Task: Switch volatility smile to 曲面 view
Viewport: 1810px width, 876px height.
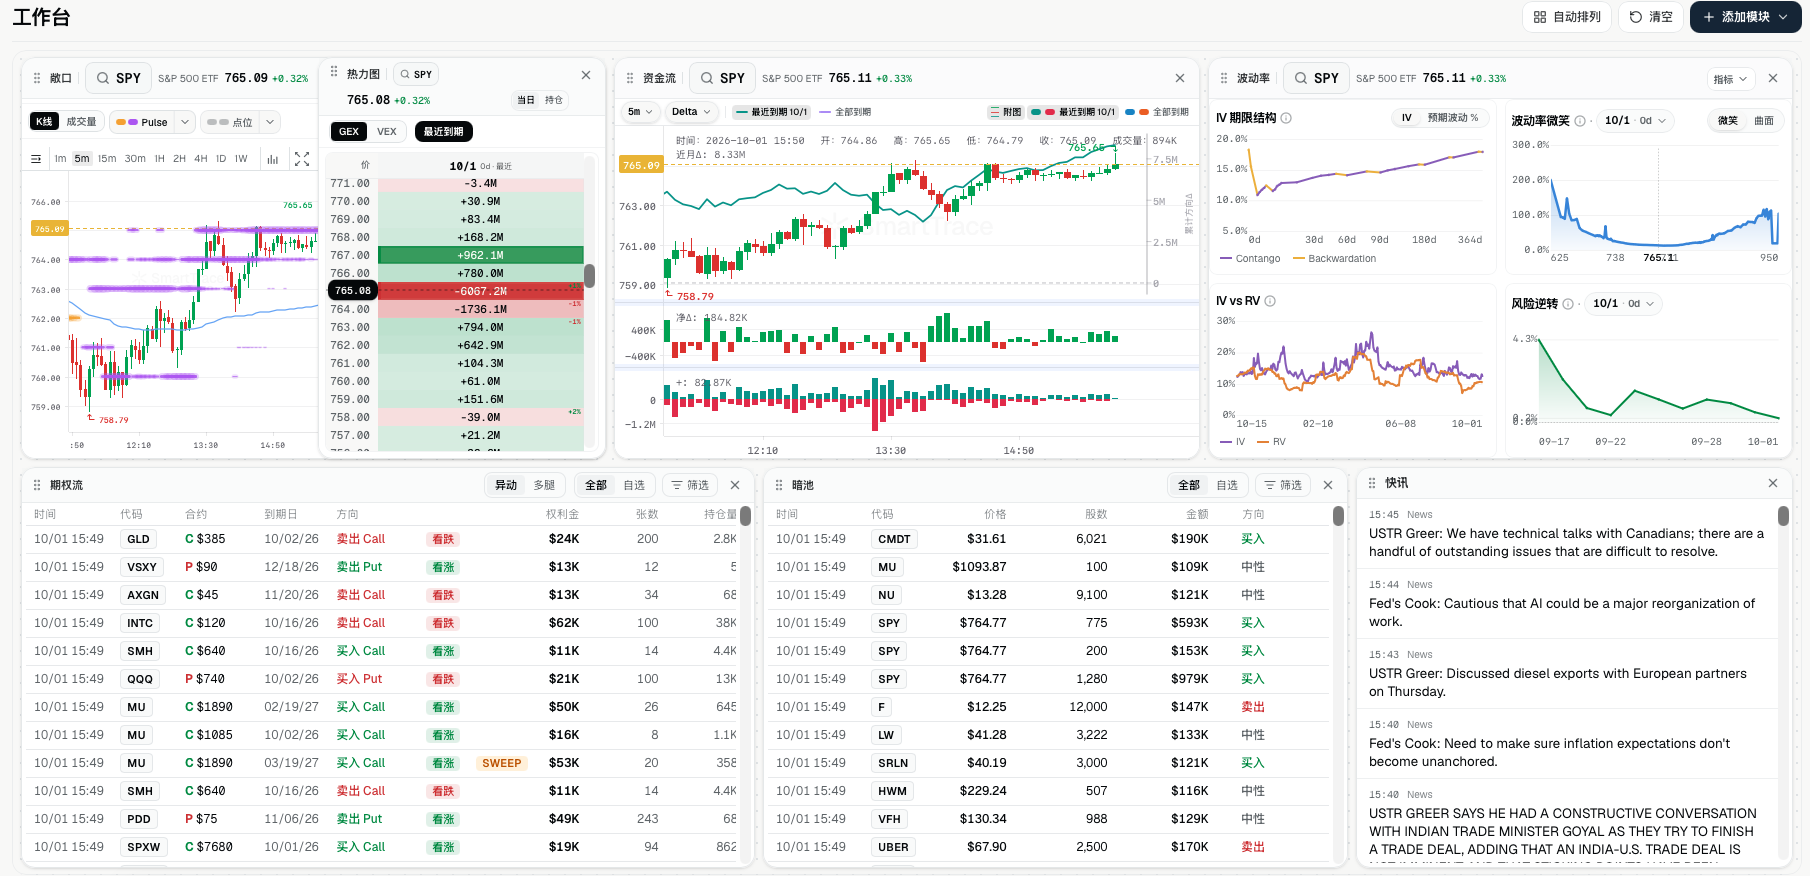Action: [1764, 121]
